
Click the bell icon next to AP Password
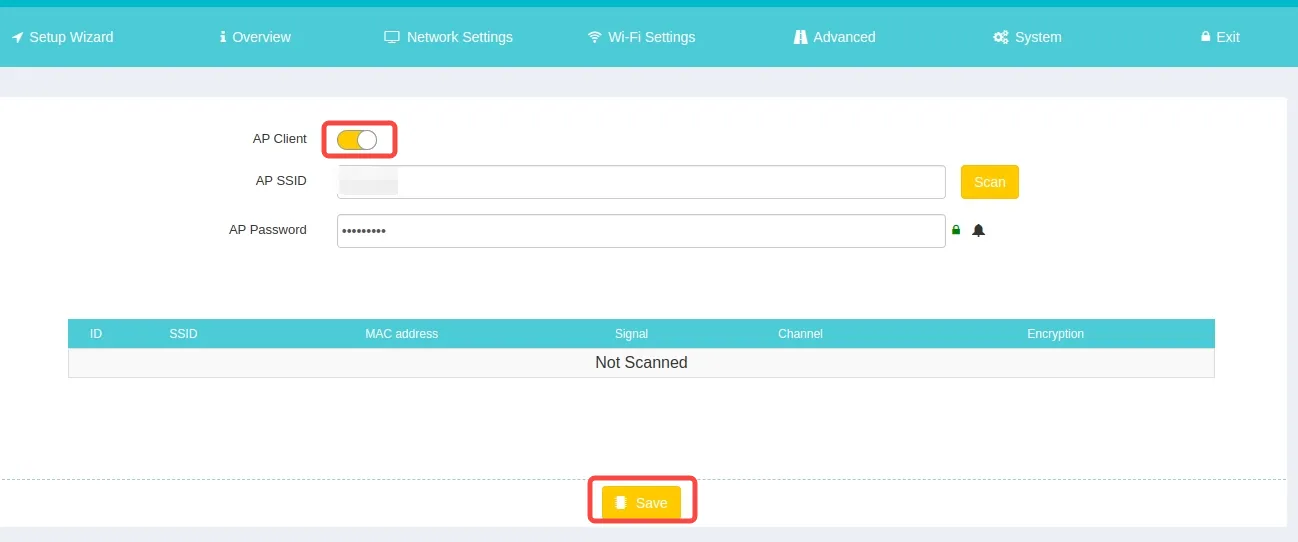pyautogui.click(x=979, y=230)
